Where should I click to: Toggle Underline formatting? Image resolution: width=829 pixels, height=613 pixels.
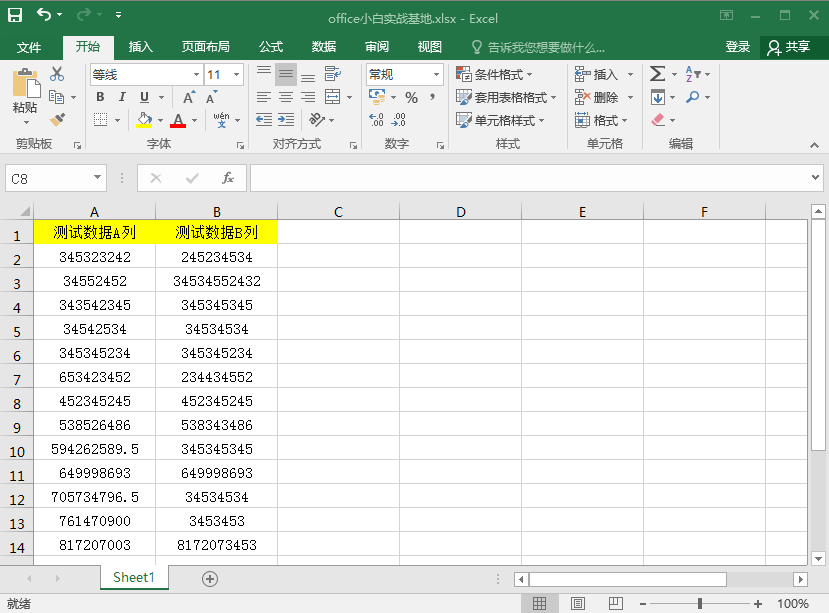tap(144, 97)
